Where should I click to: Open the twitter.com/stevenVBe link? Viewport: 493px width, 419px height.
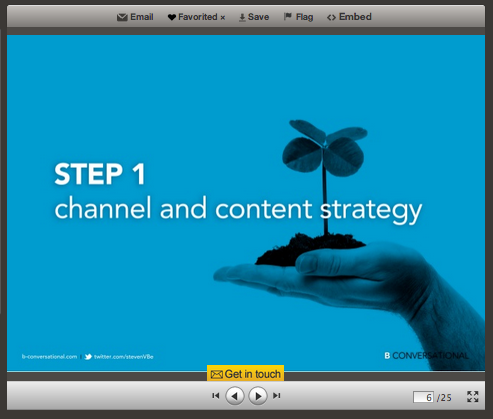[x=123, y=357]
